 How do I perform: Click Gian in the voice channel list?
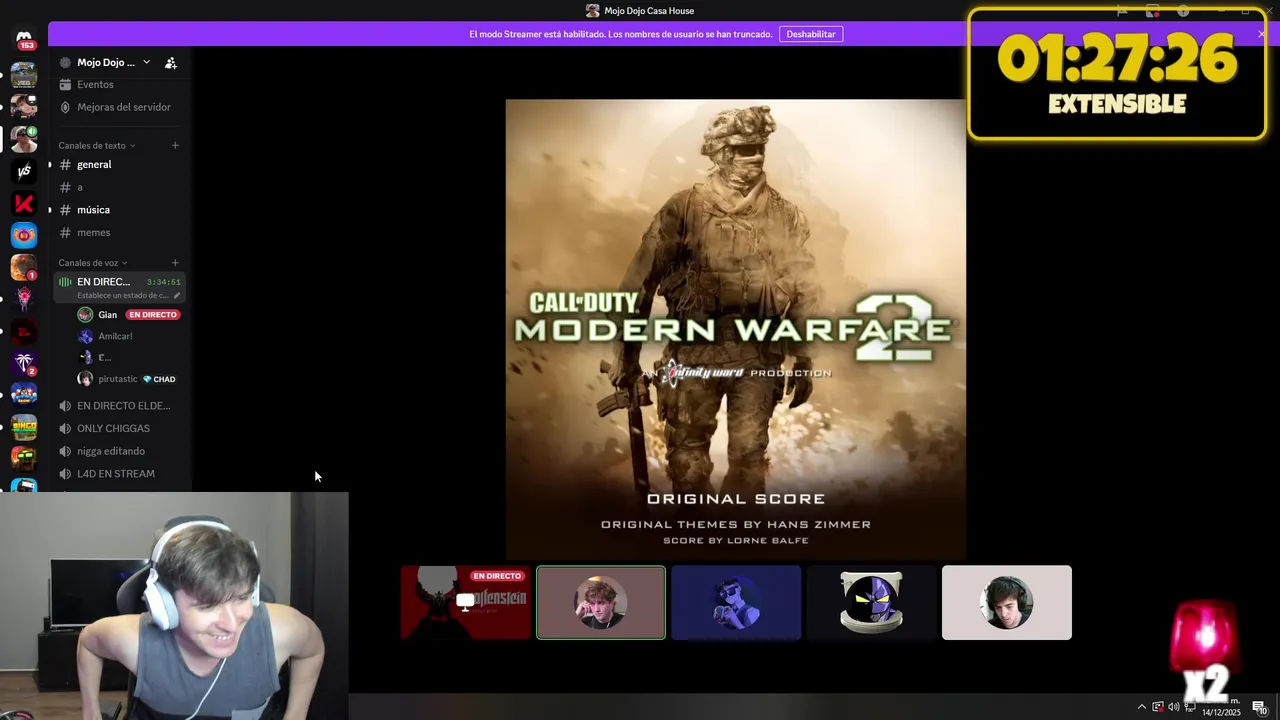point(107,315)
